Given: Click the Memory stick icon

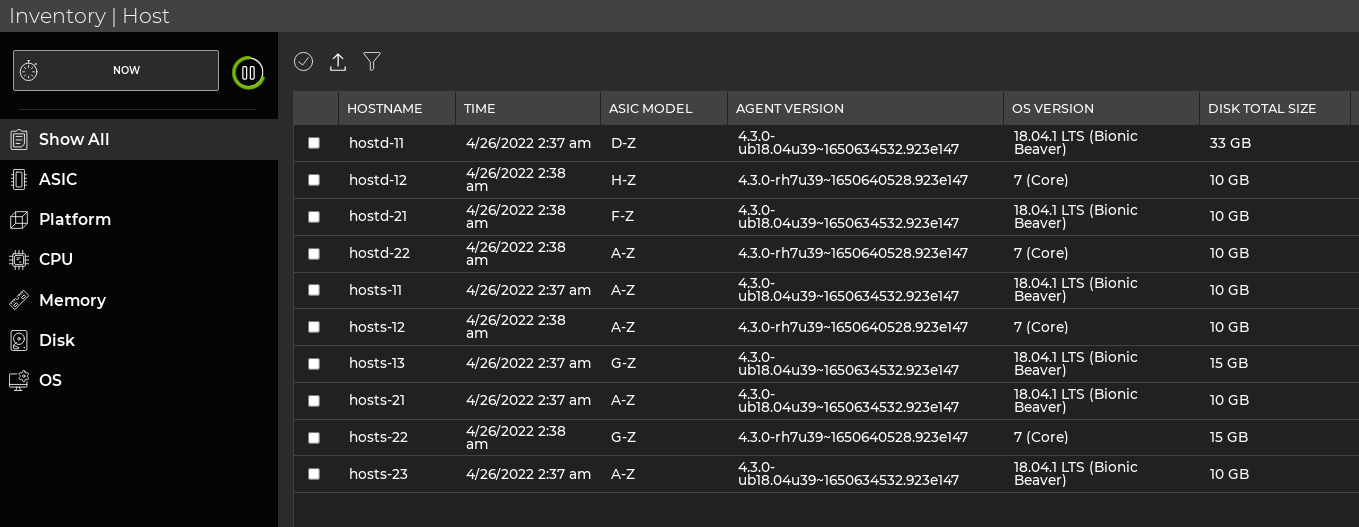Looking at the screenshot, I should 18,300.
